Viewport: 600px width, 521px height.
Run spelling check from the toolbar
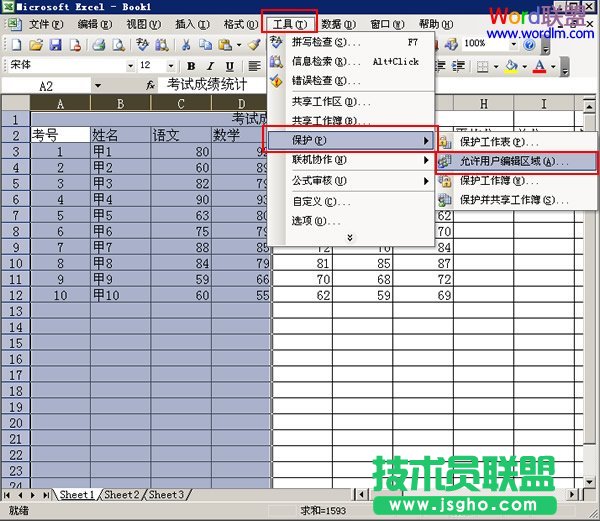(142, 45)
